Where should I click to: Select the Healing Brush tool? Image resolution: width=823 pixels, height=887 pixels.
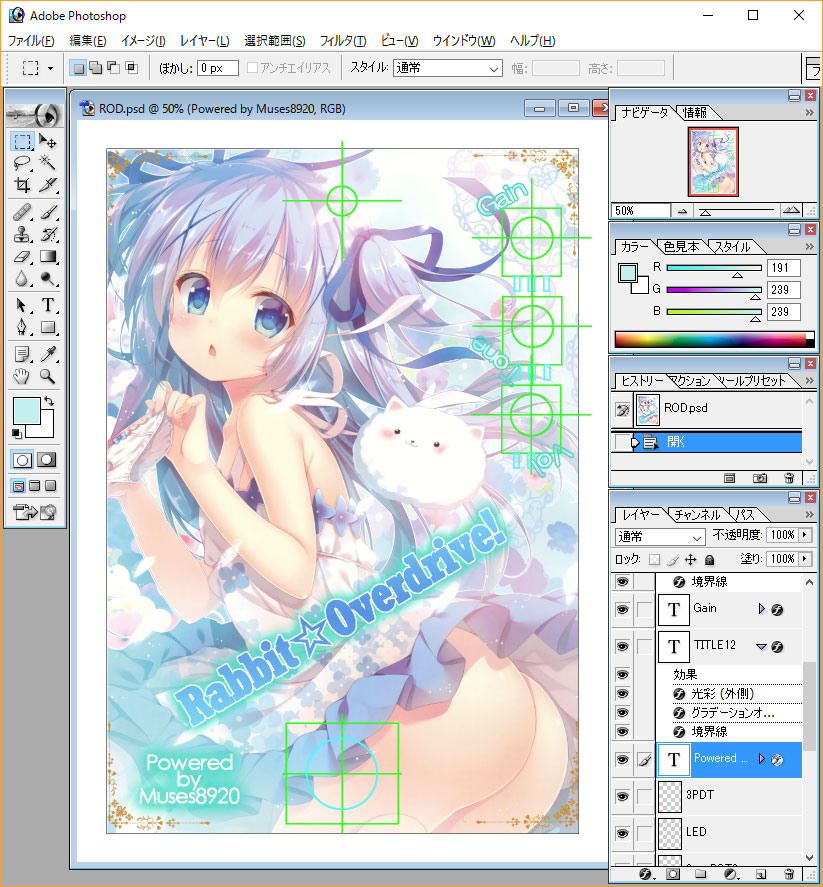[x=22, y=213]
